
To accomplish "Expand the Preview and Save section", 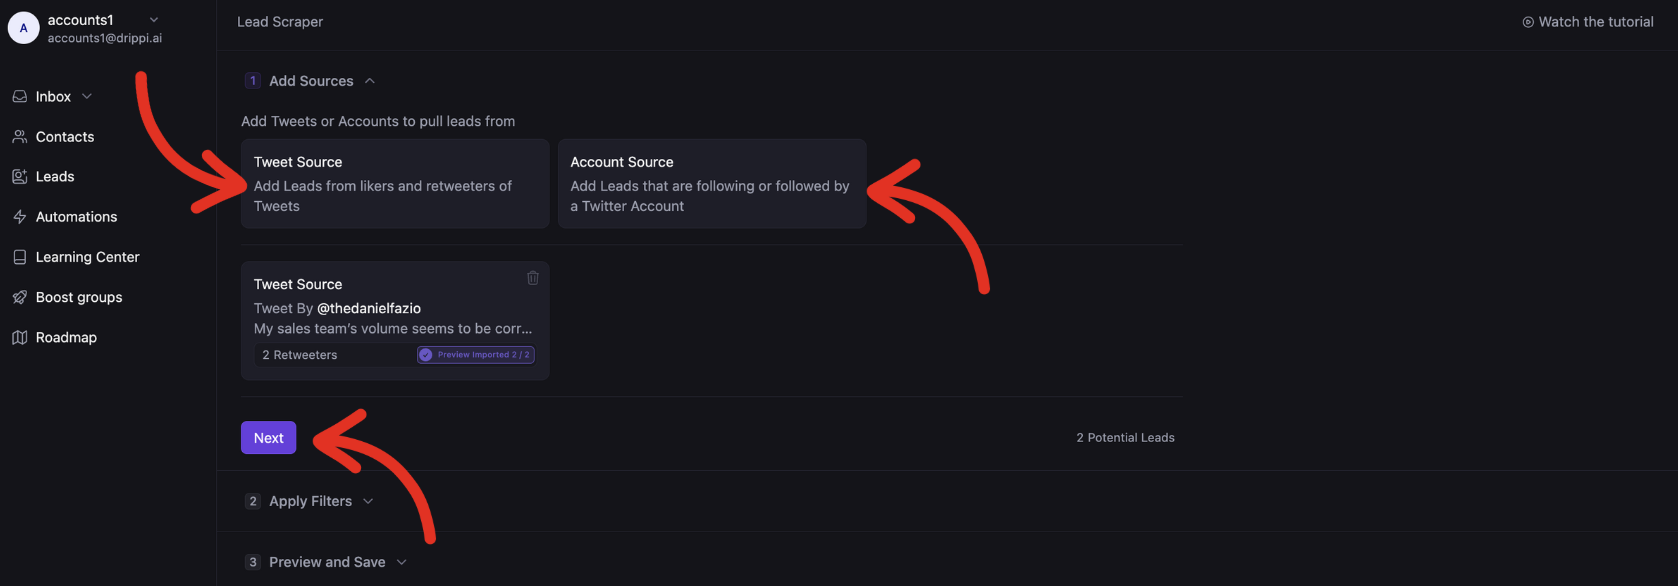I will [x=401, y=562].
